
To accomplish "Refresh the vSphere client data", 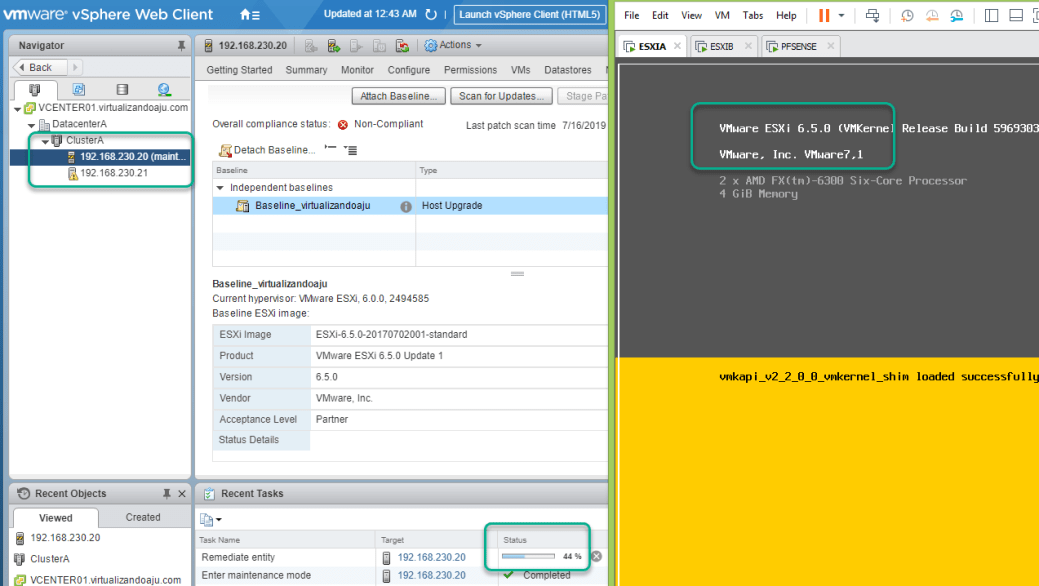I will (431, 15).
